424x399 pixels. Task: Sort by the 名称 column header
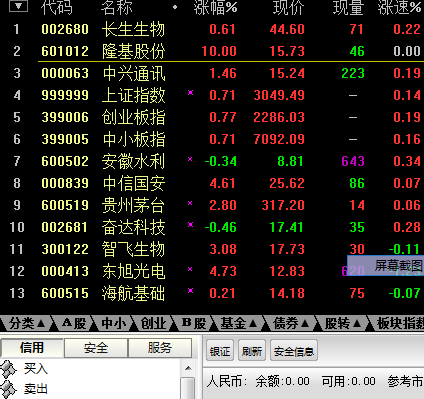[116, 8]
